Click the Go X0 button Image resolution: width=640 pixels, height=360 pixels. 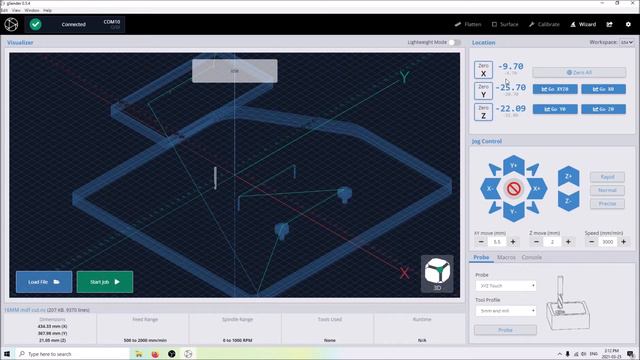pos(603,89)
